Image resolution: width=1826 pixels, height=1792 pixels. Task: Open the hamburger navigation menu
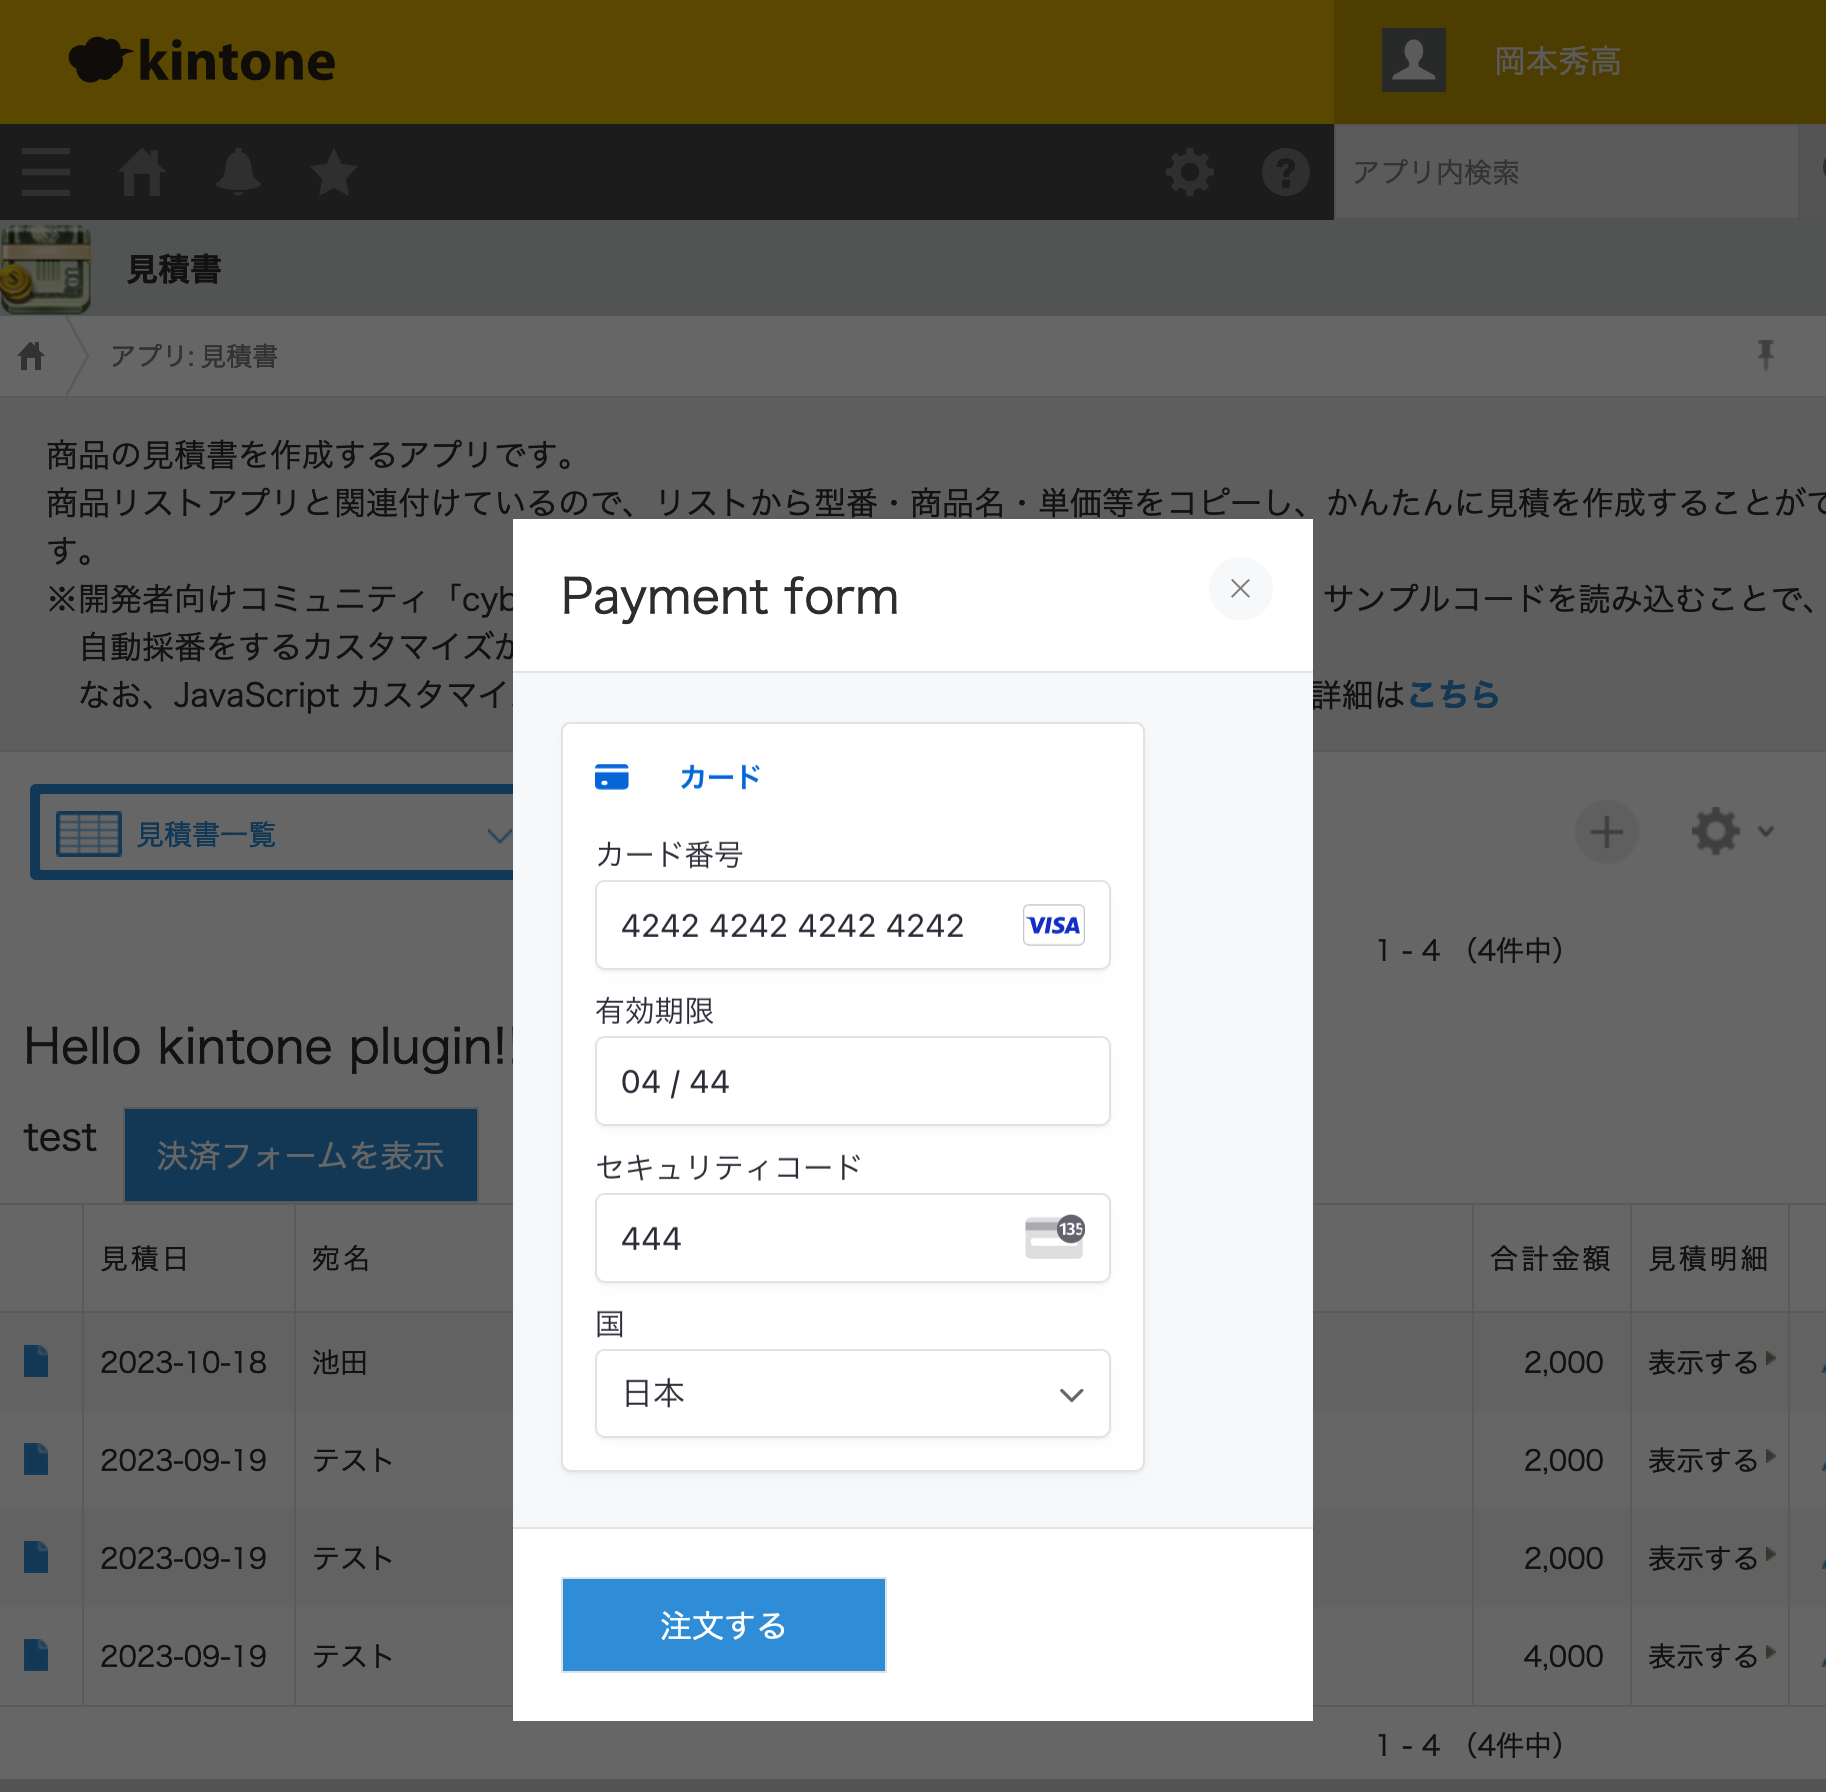tap(44, 172)
